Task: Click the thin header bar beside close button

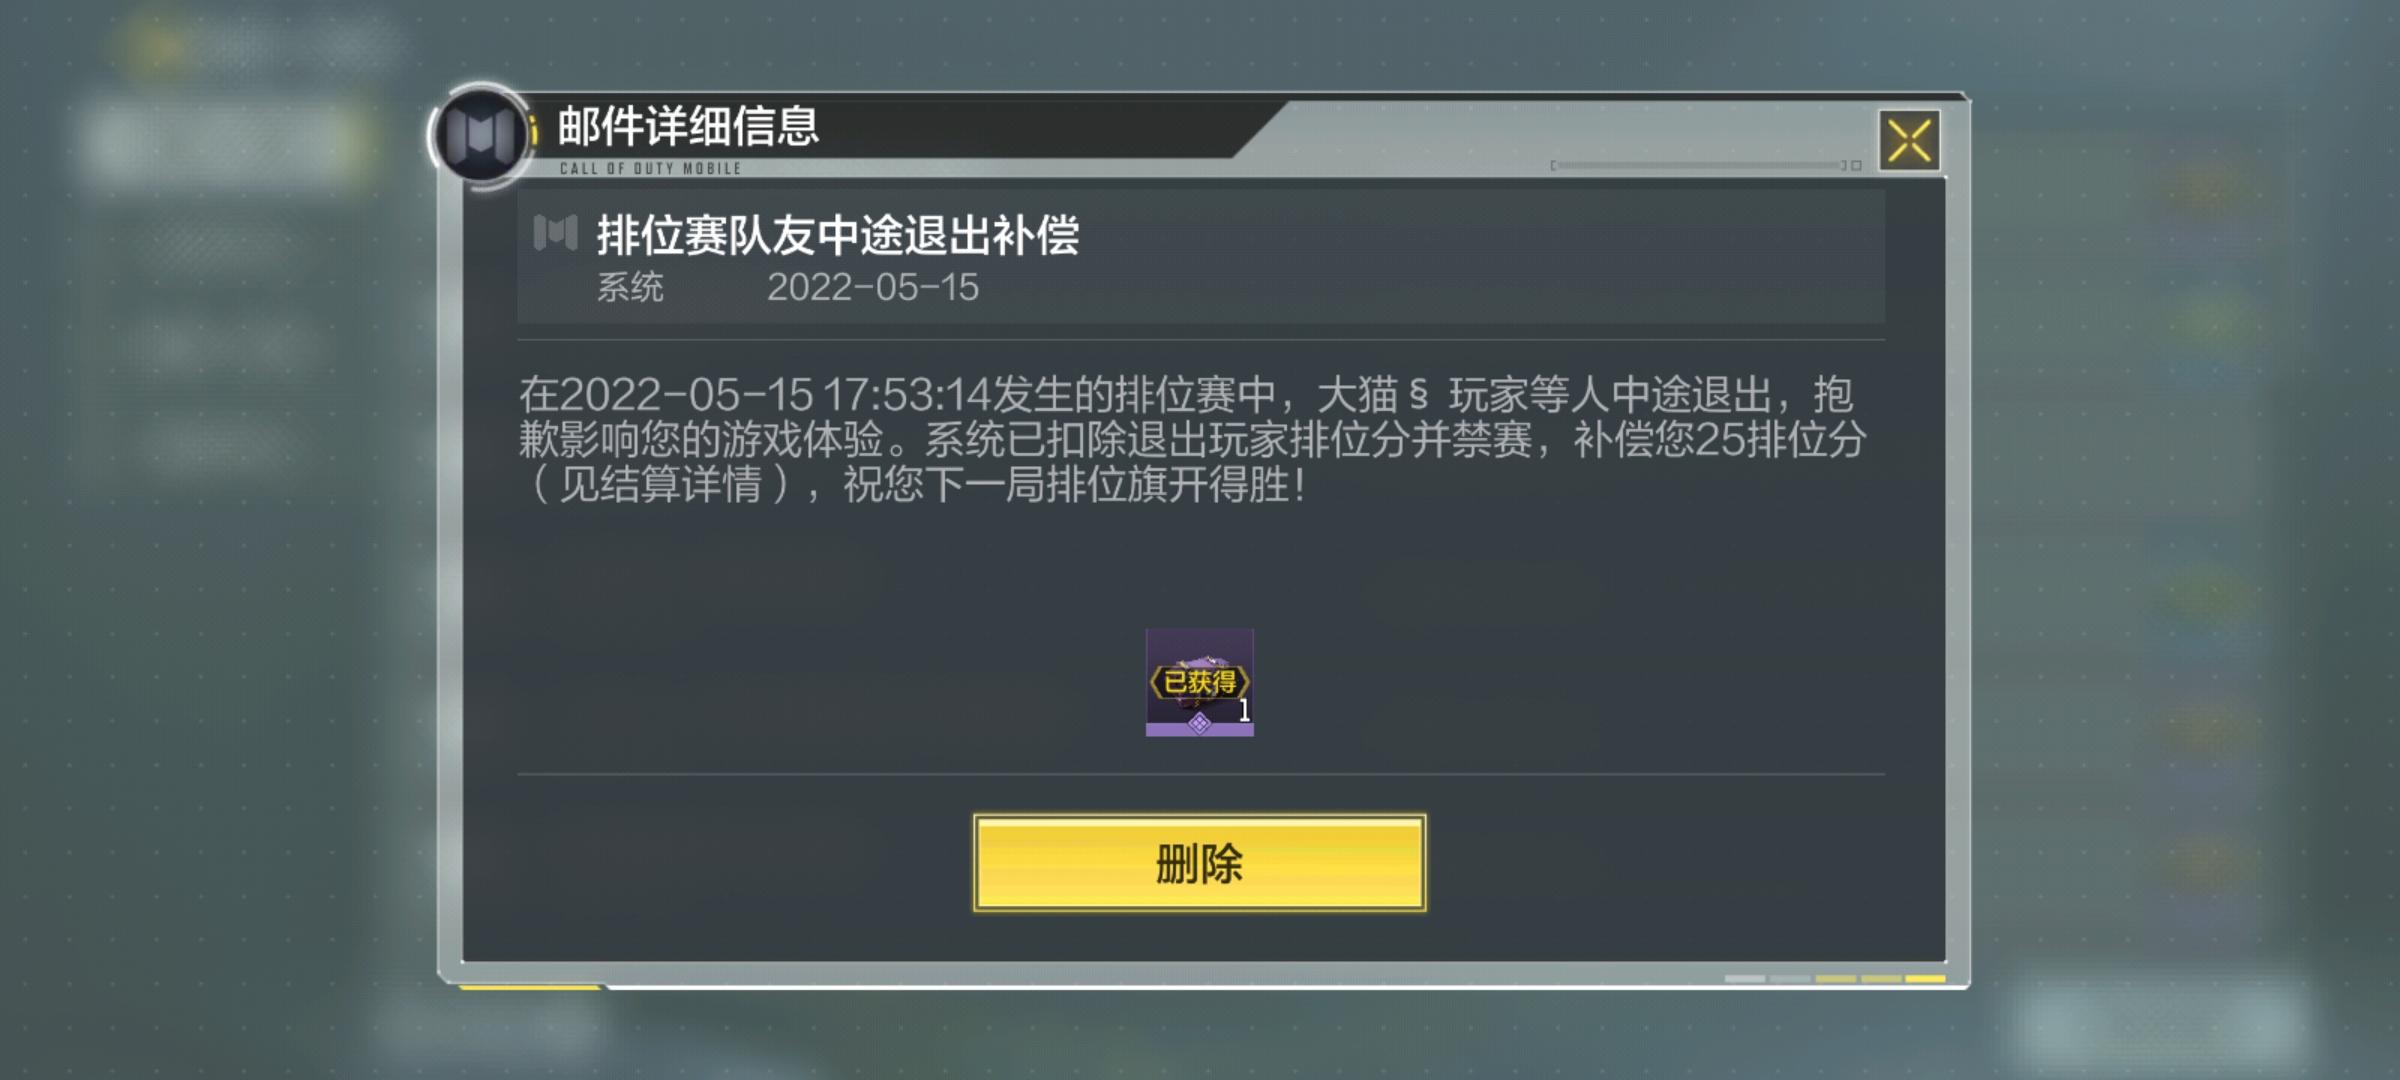Action: (1705, 165)
